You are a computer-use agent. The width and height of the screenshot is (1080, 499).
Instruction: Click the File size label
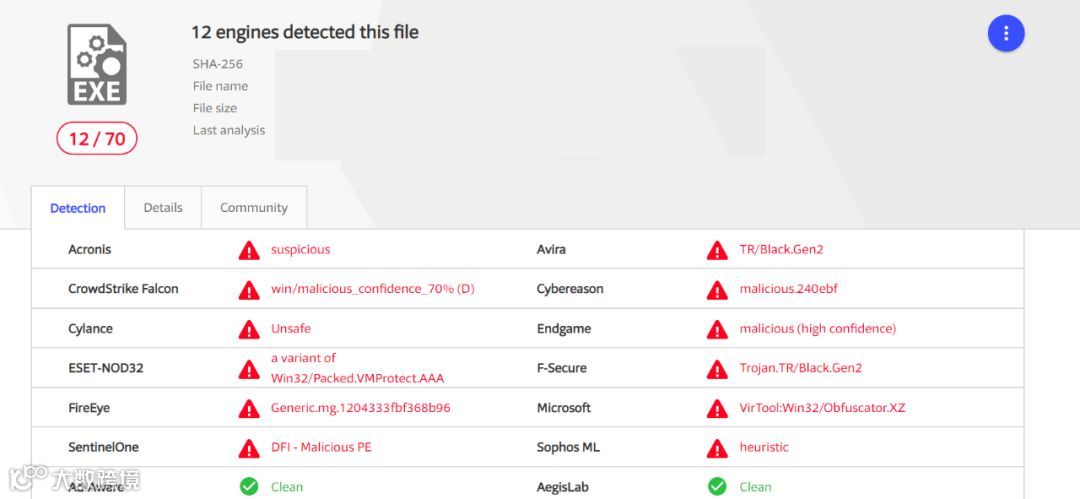point(215,108)
